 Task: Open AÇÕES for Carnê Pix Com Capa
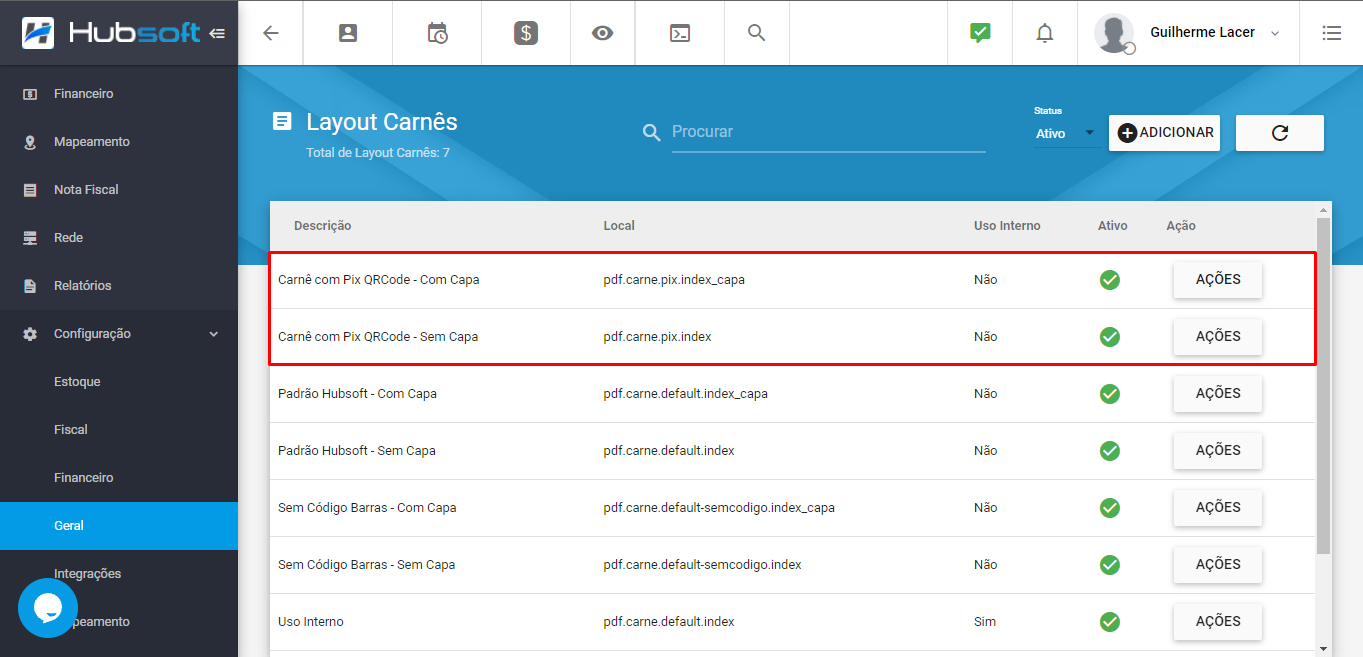(1218, 280)
